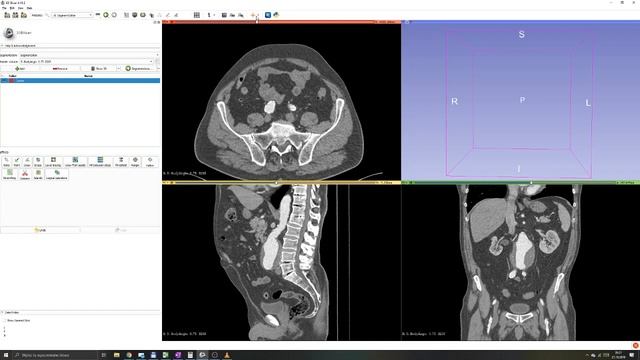Click the Load Data toolbar icon
The height and width of the screenshot is (360, 640).
tap(7, 15)
